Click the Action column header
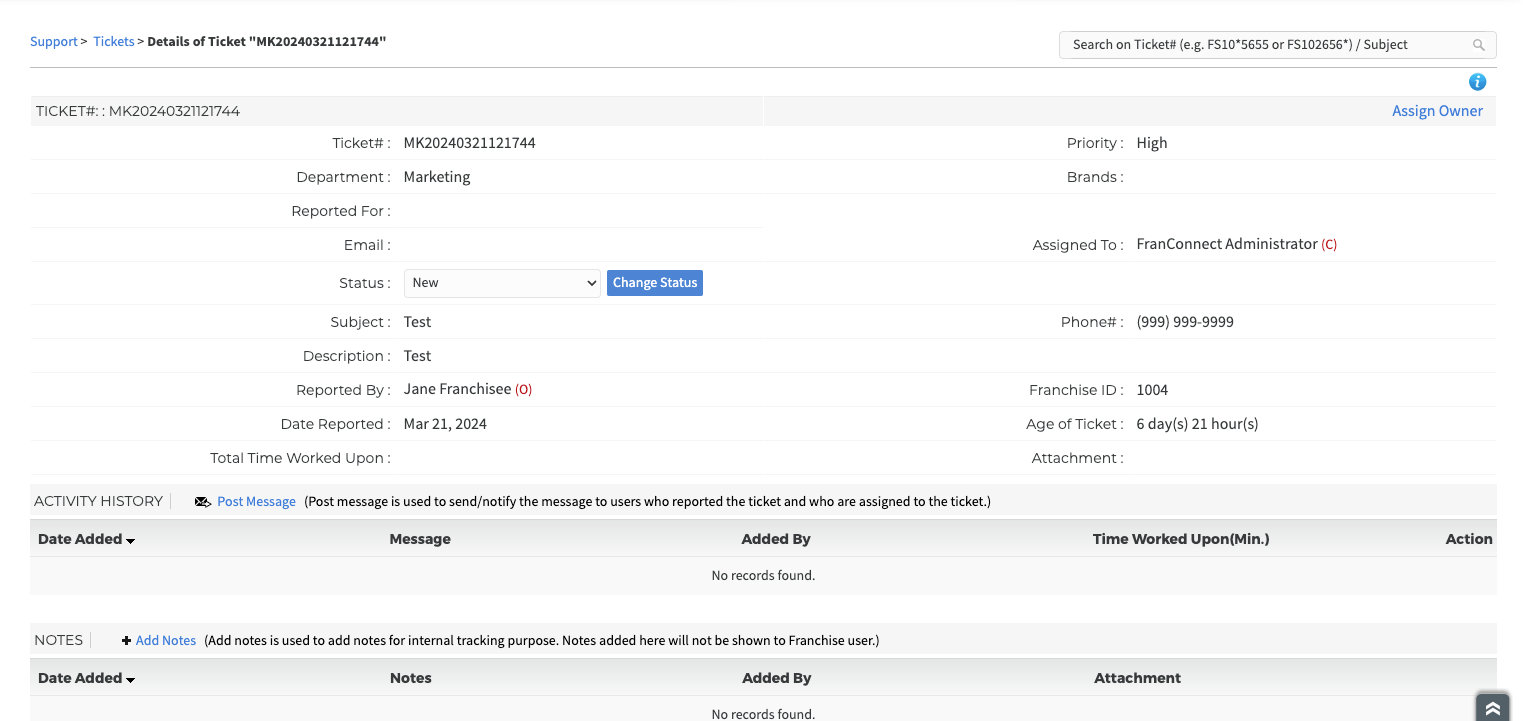The width and height of the screenshot is (1523, 721). tap(1469, 539)
